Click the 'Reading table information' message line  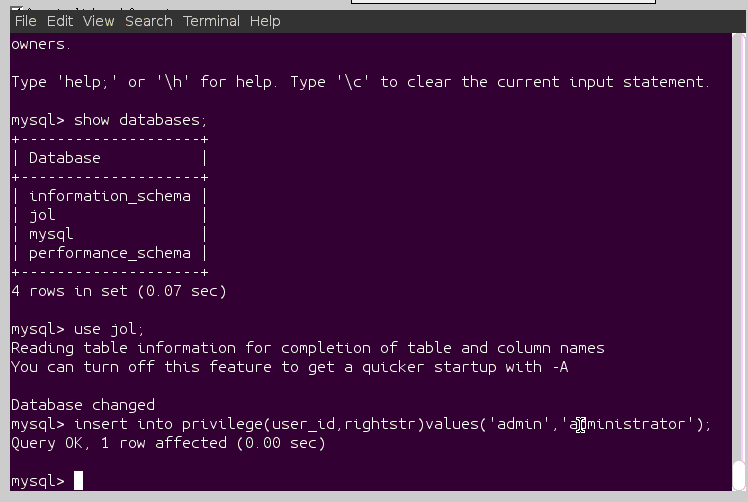308,348
